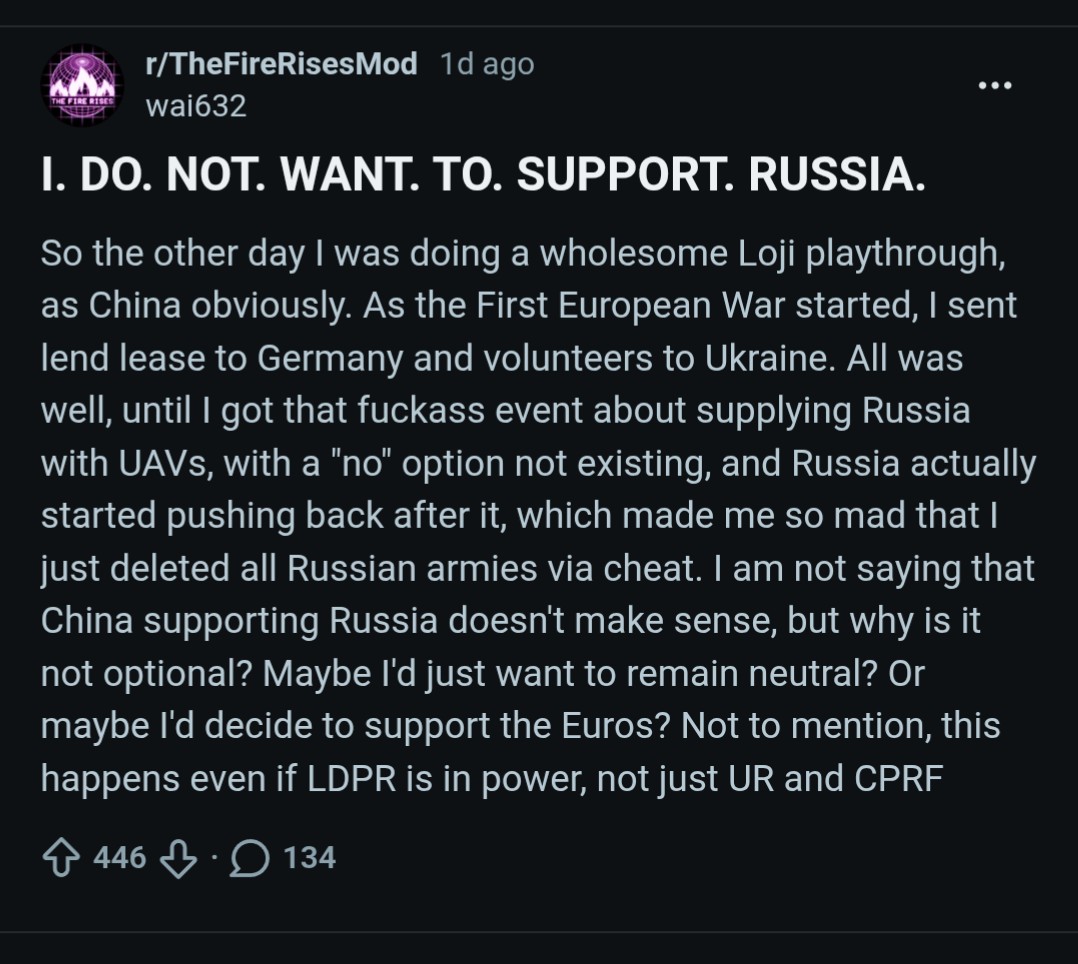Open the three-dot post options menu
The height and width of the screenshot is (964, 1078).
coord(995,86)
